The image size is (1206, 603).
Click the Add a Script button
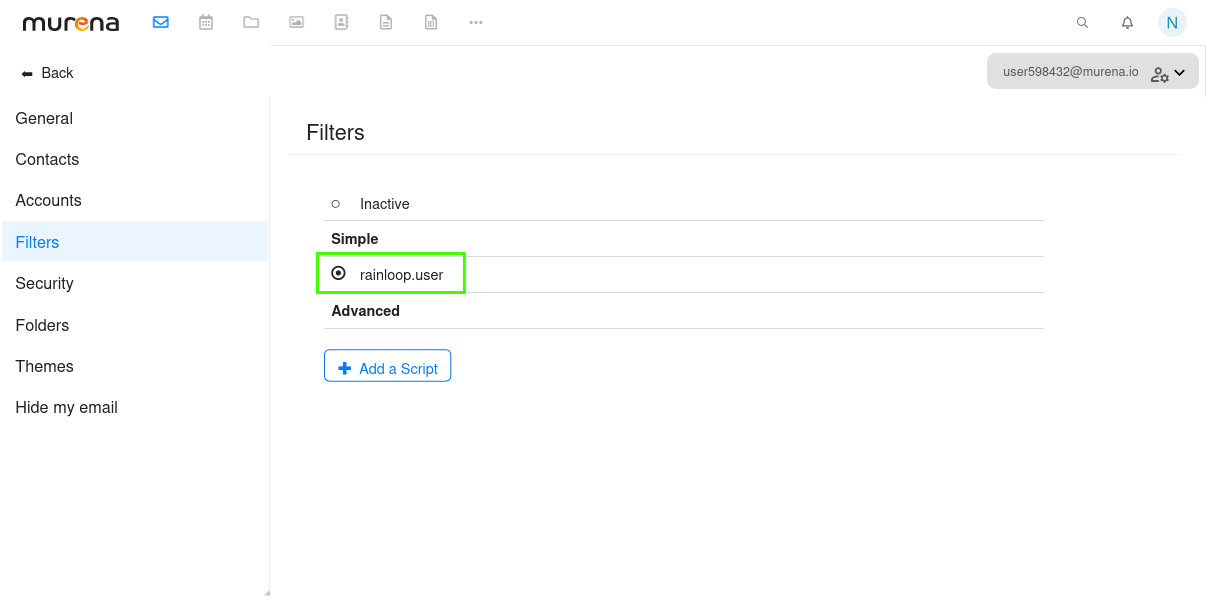pyautogui.click(x=387, y=365)
